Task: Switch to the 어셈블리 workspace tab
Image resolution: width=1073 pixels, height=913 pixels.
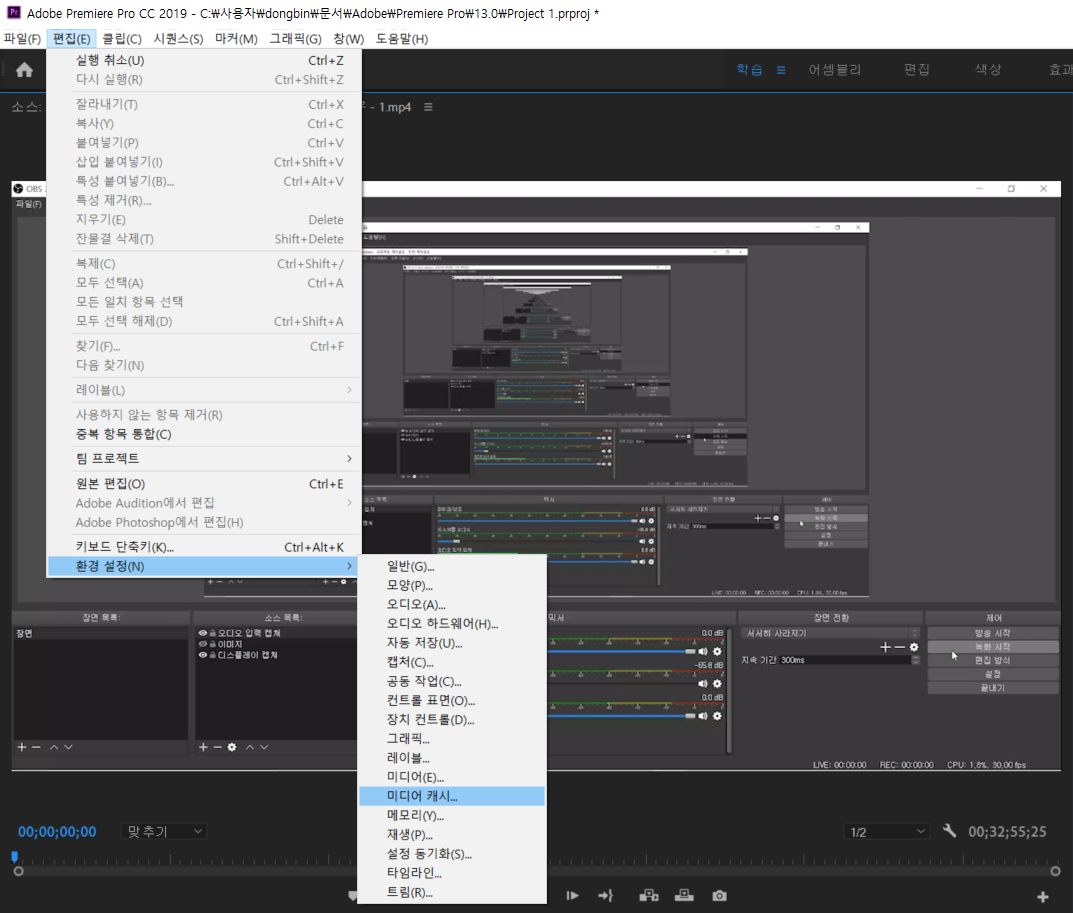Action: point(835,70)
